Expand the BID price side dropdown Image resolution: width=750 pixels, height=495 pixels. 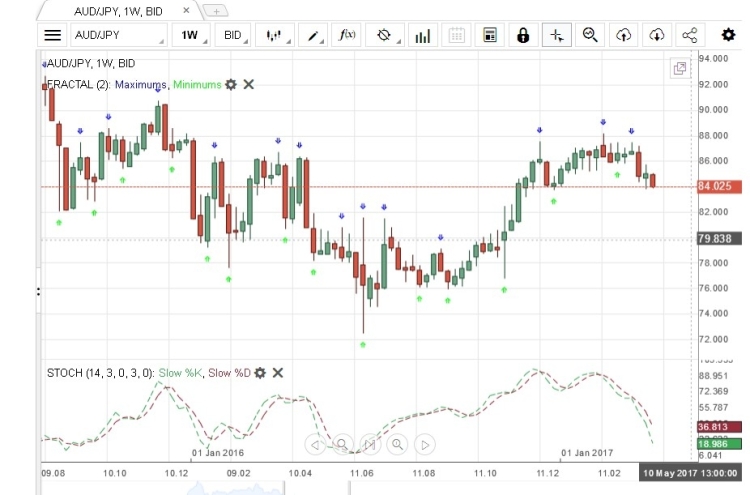236,35
